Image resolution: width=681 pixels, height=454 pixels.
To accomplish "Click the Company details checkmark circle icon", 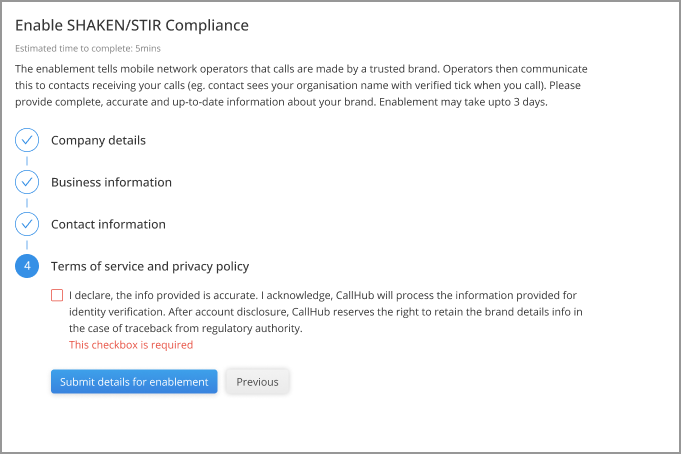I will (27, 140).
